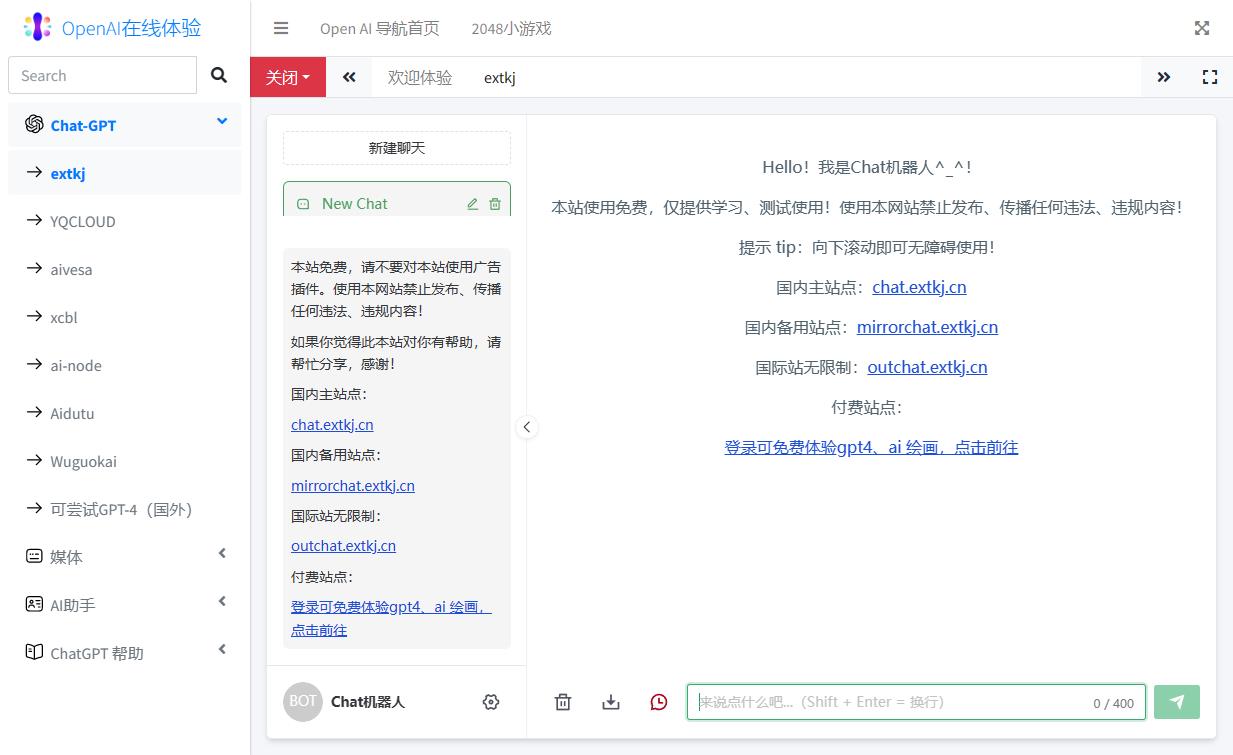Viewport: 1233px width, 755px height.
Task: Open message history via the red clock icon
Action: pos(658,701)
